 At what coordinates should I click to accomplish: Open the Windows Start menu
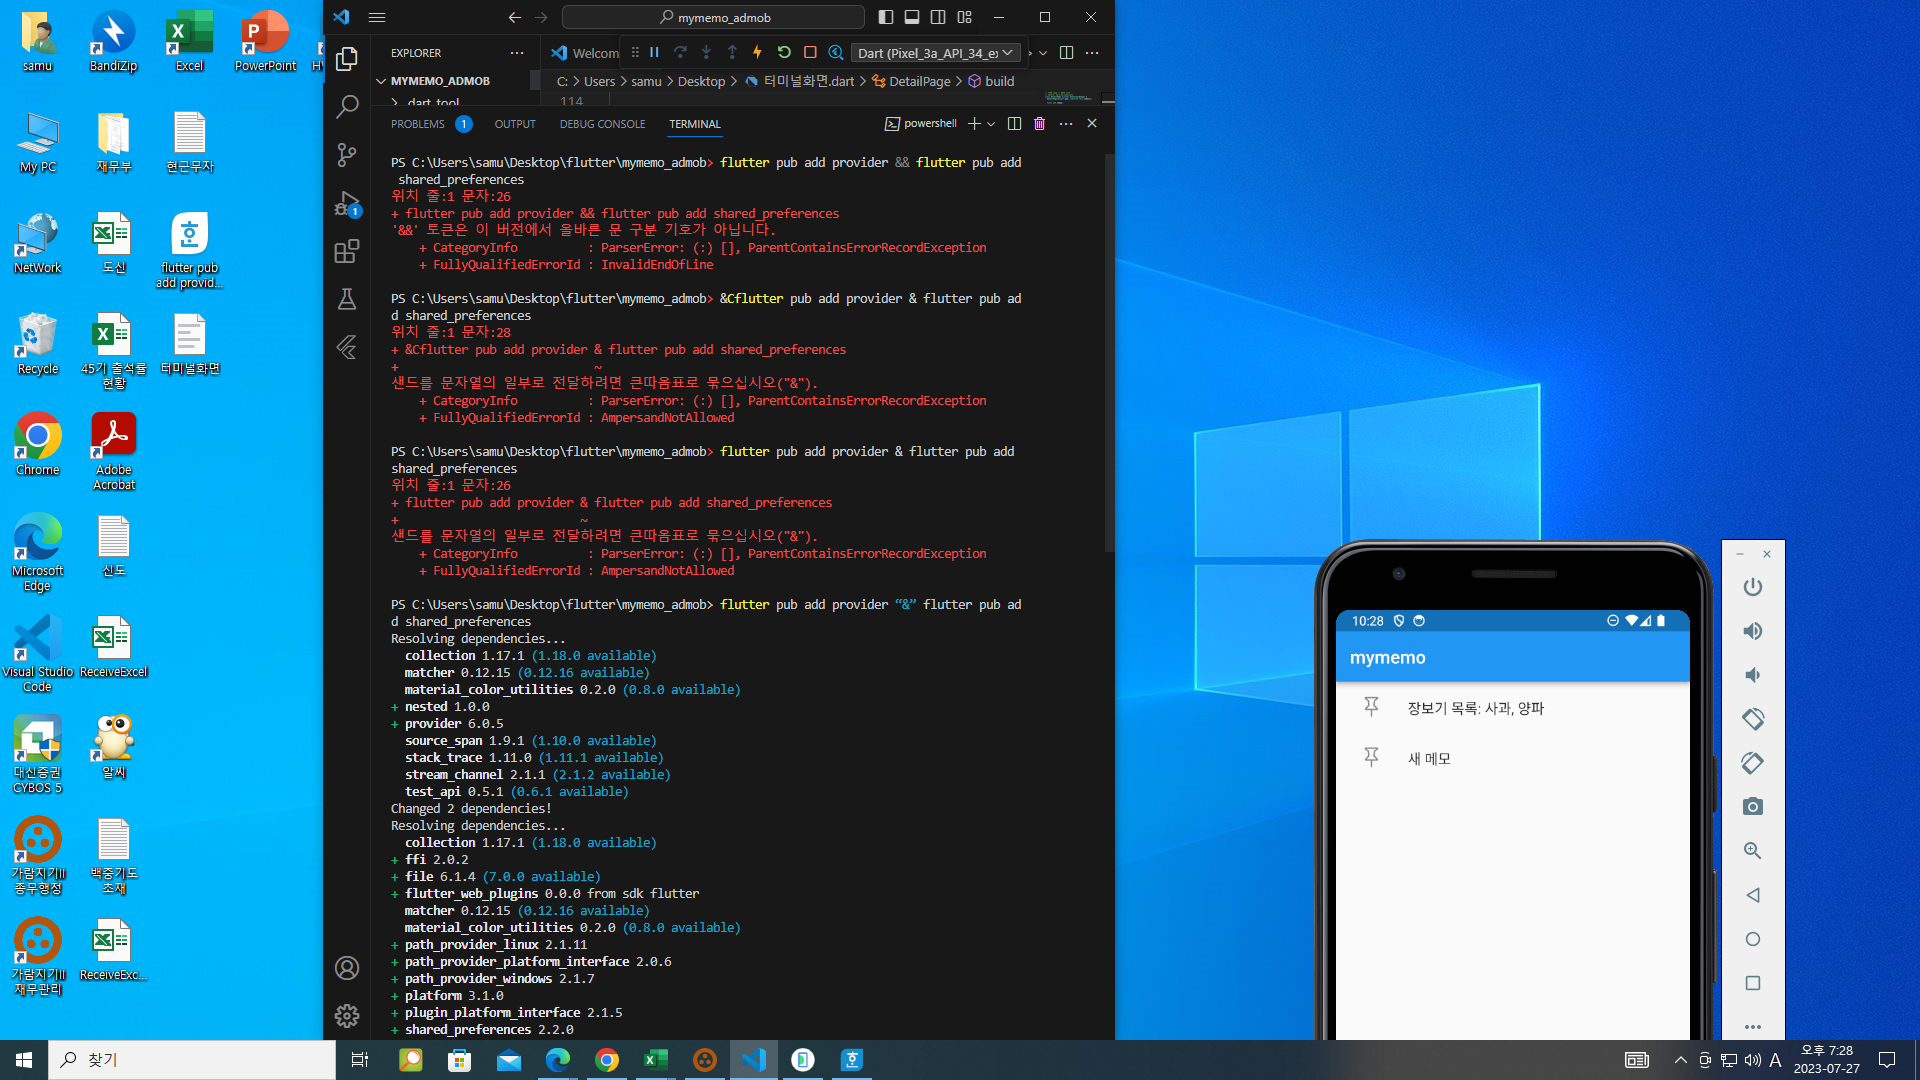click(24, 1060)
